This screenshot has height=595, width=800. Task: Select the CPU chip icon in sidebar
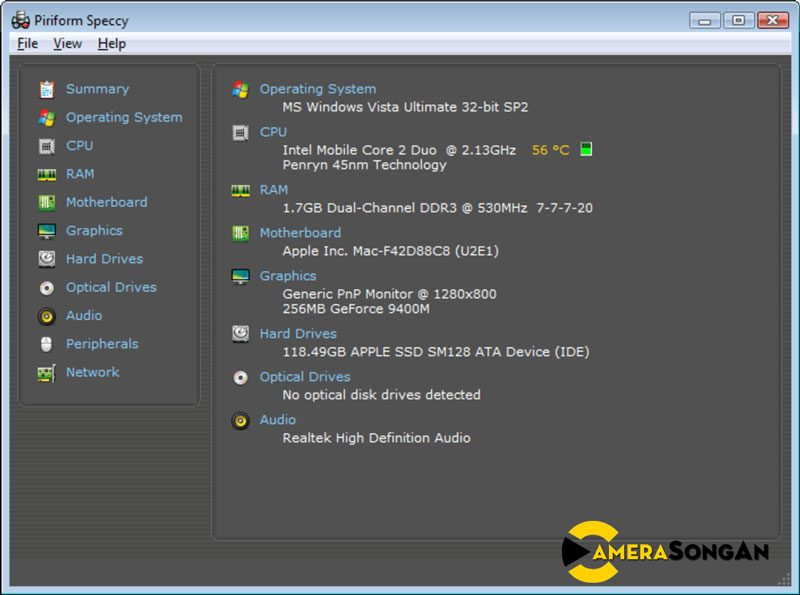46,146
